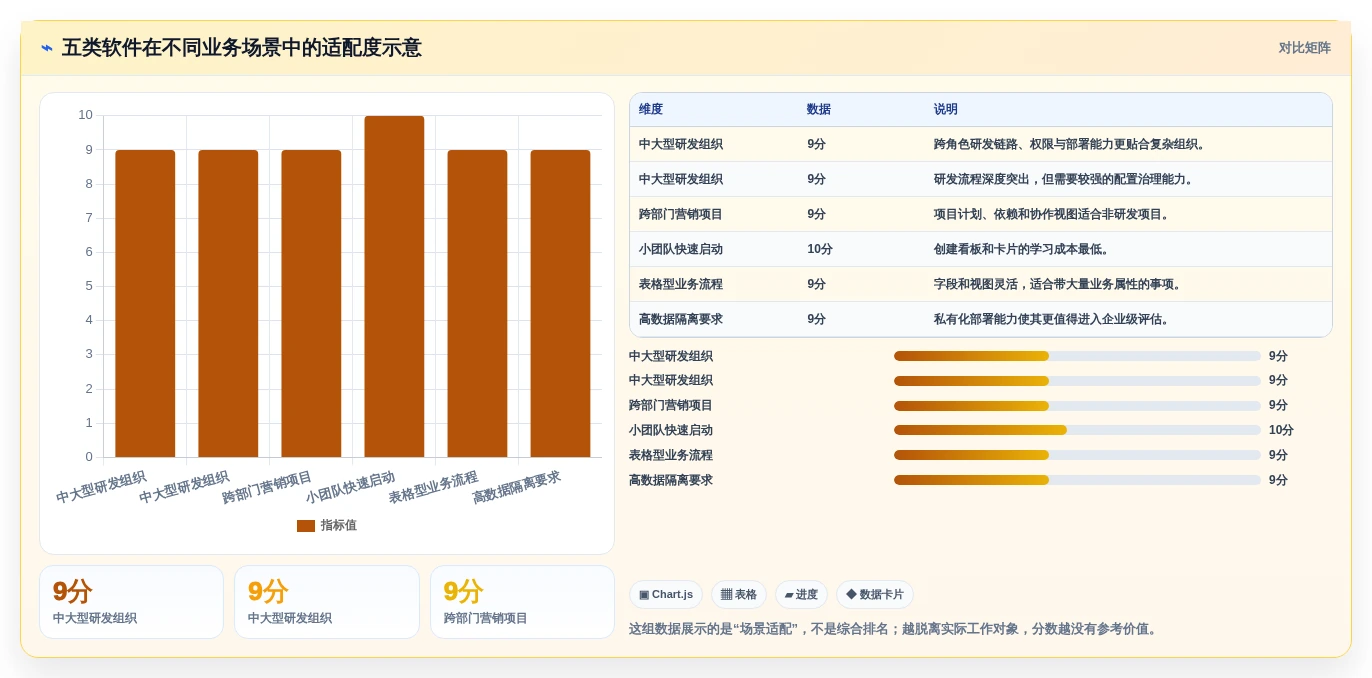Click the 小团队快速启动 progress bar
1372x678 pixels.
pos(1077,430)
